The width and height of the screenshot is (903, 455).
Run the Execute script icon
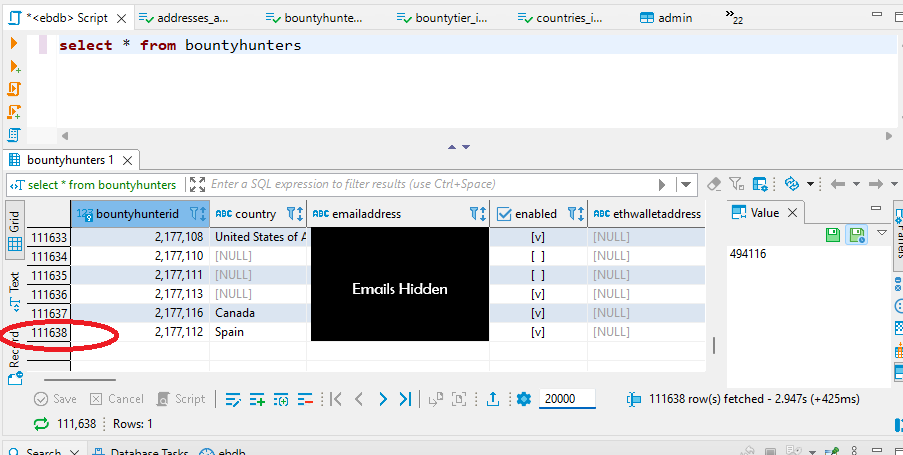point(15,89)
